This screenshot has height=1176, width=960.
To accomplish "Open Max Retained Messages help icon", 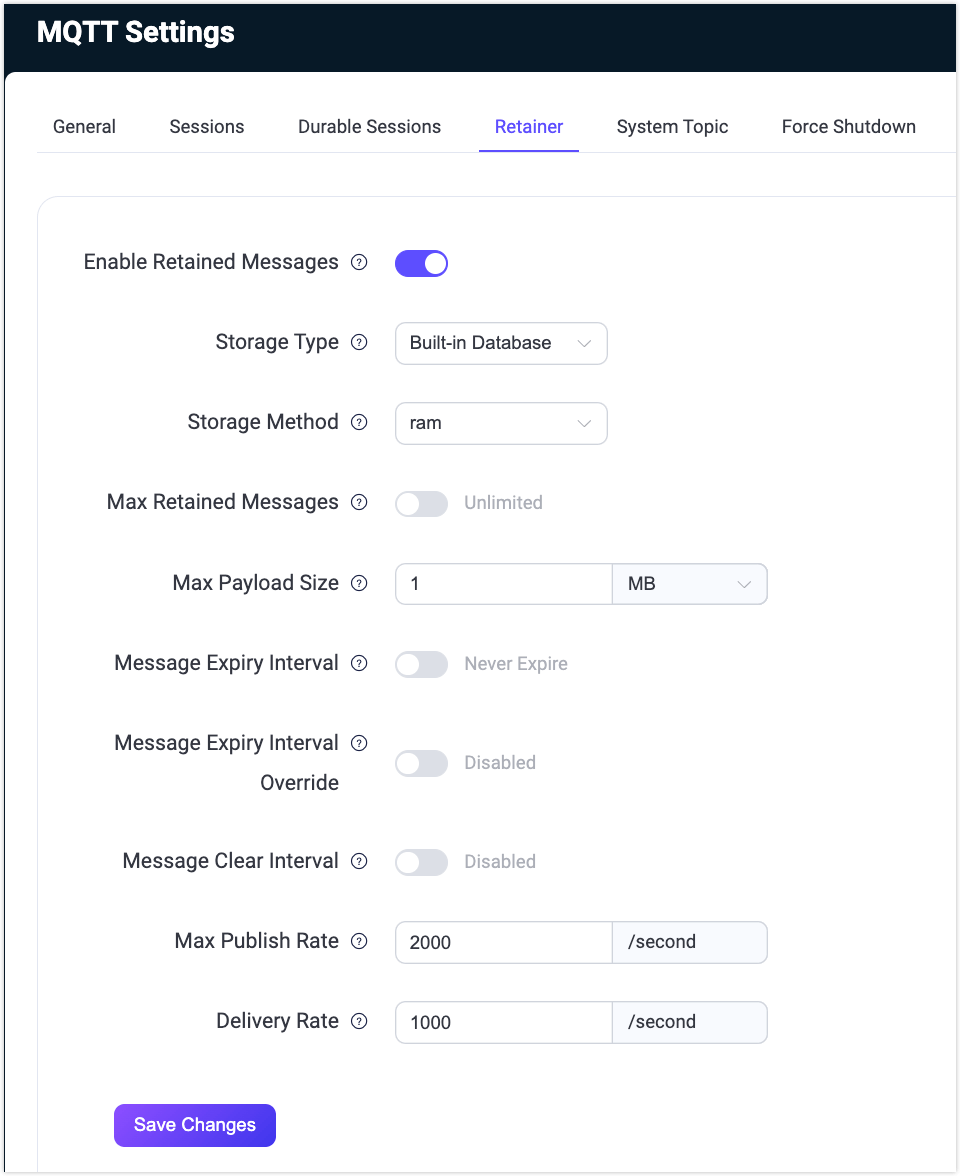I will pos(359,503).
